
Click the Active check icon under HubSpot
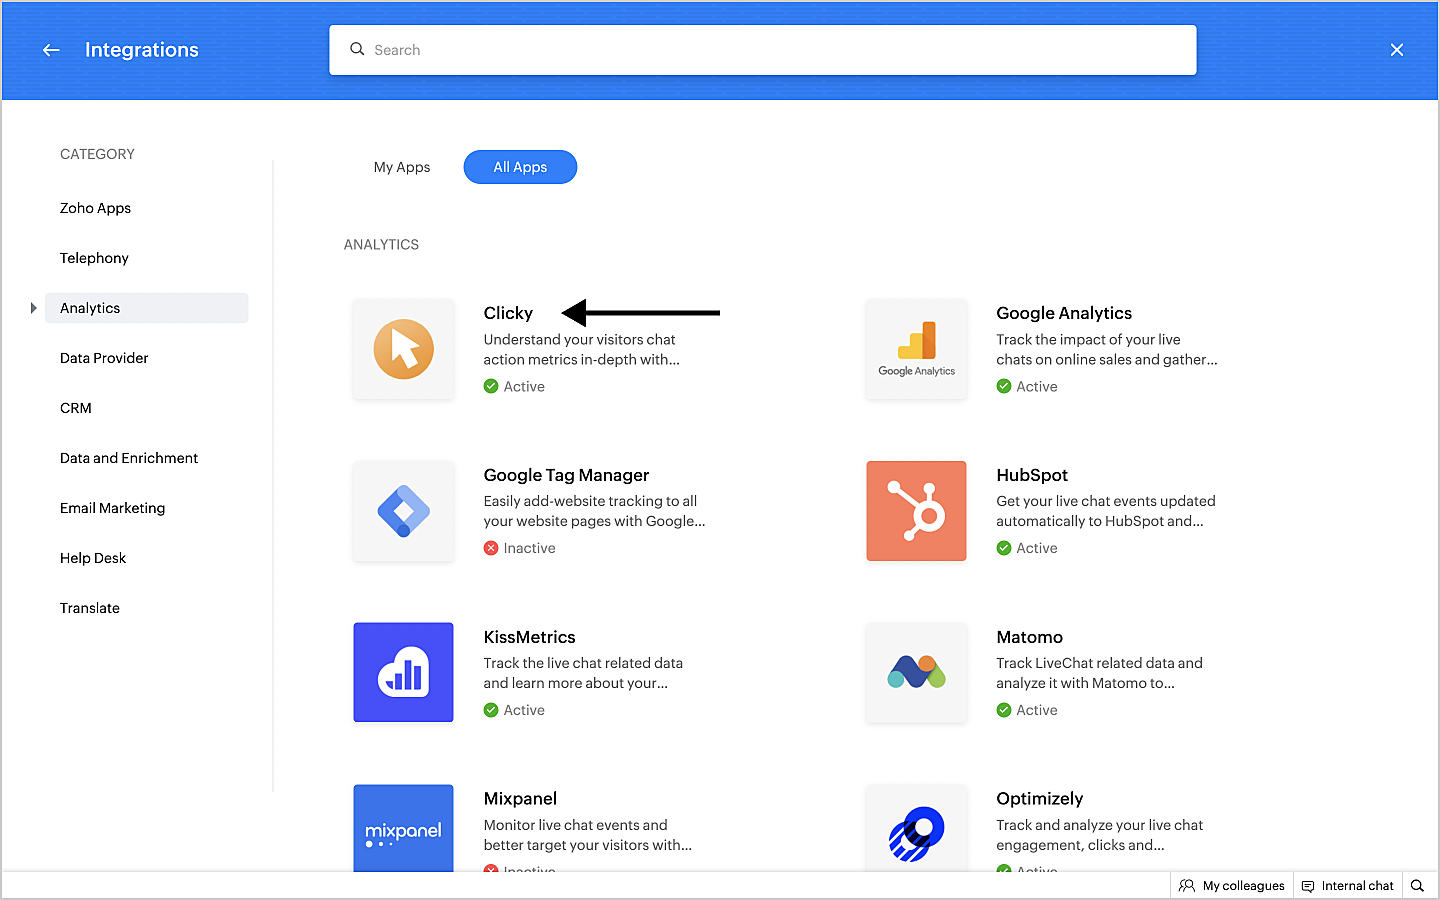[x=1004, y=548]
